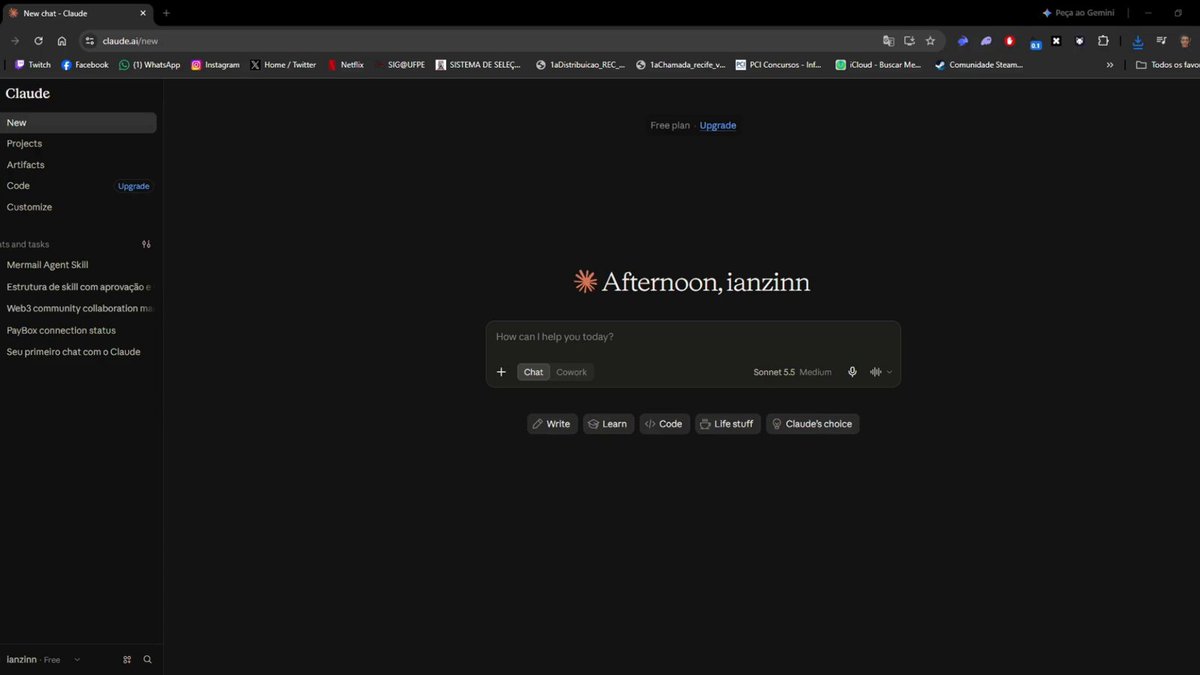Image resolution: width=1200 pixels, height=675 pixels.
Task: Click the install app icon in the address bar
Action: (909, 41)
